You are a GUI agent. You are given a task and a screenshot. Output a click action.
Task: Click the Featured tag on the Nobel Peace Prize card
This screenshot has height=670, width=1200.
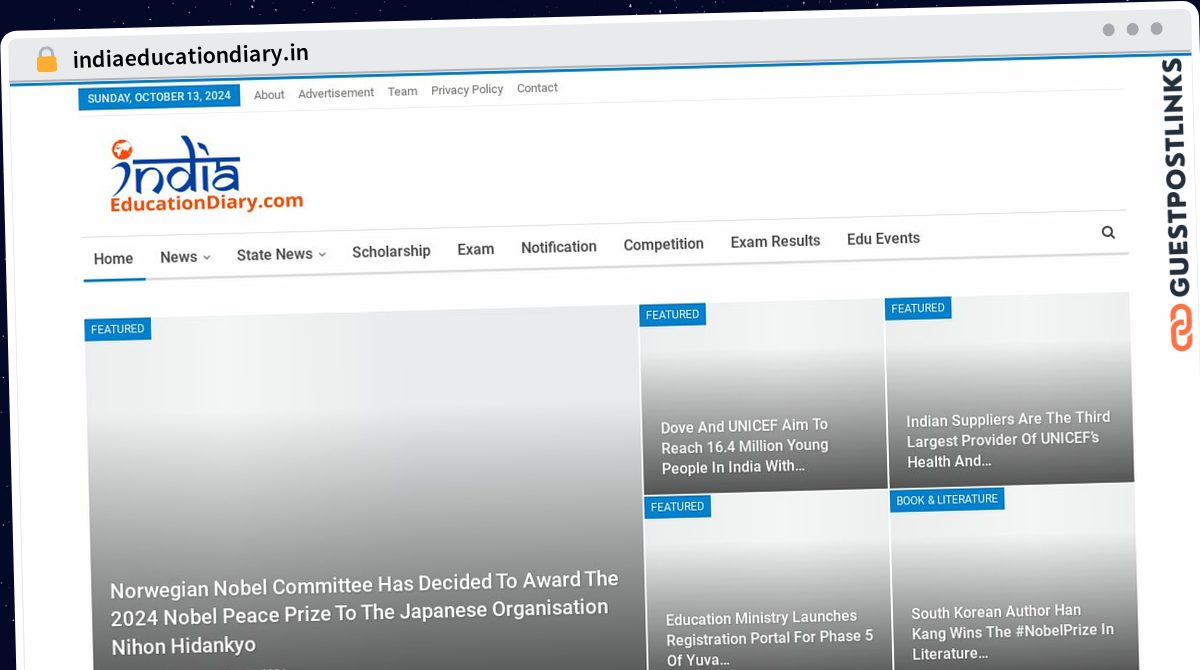pyautogui.click(x=118, y=329)
